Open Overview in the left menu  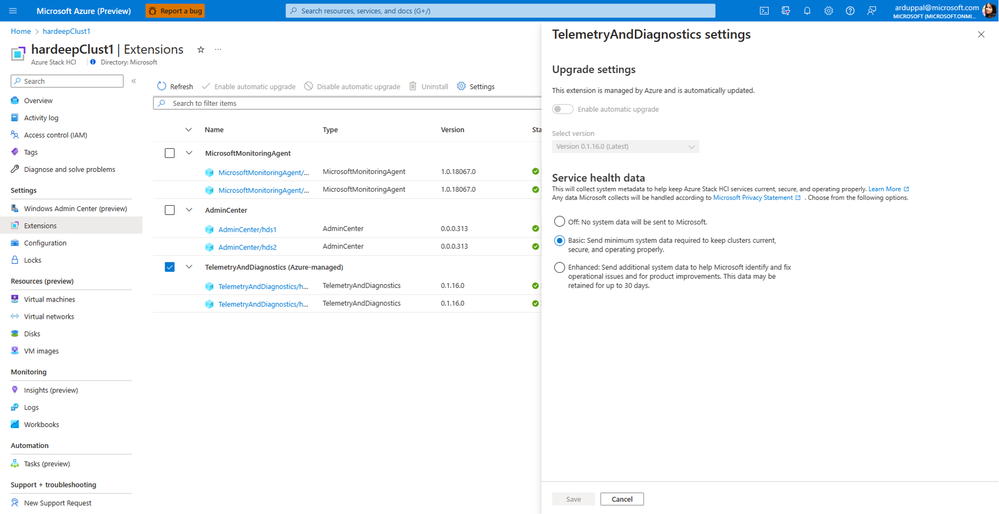pos(38,101)
